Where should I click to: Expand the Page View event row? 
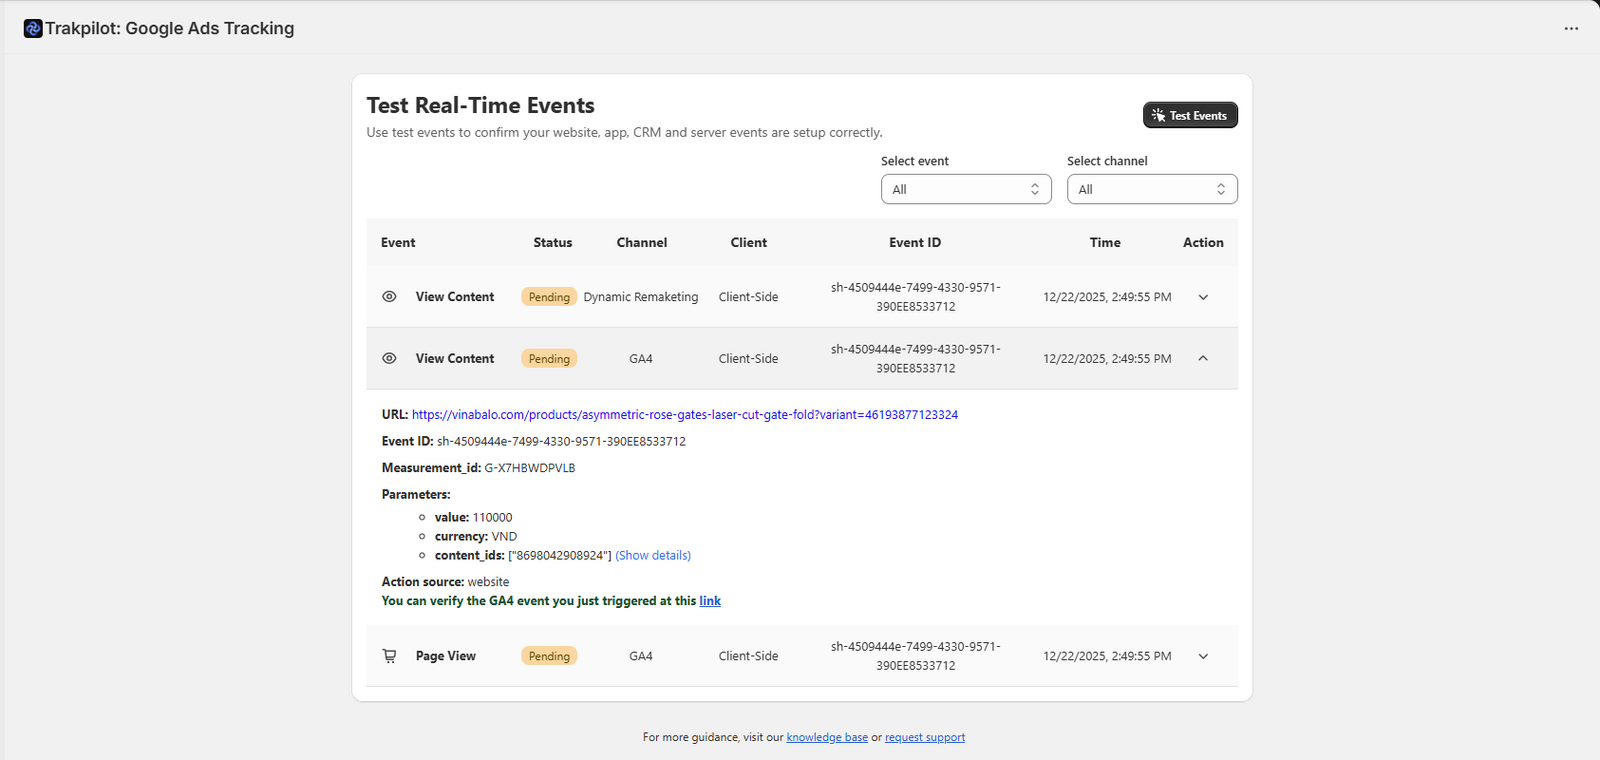coord(1203,656)
